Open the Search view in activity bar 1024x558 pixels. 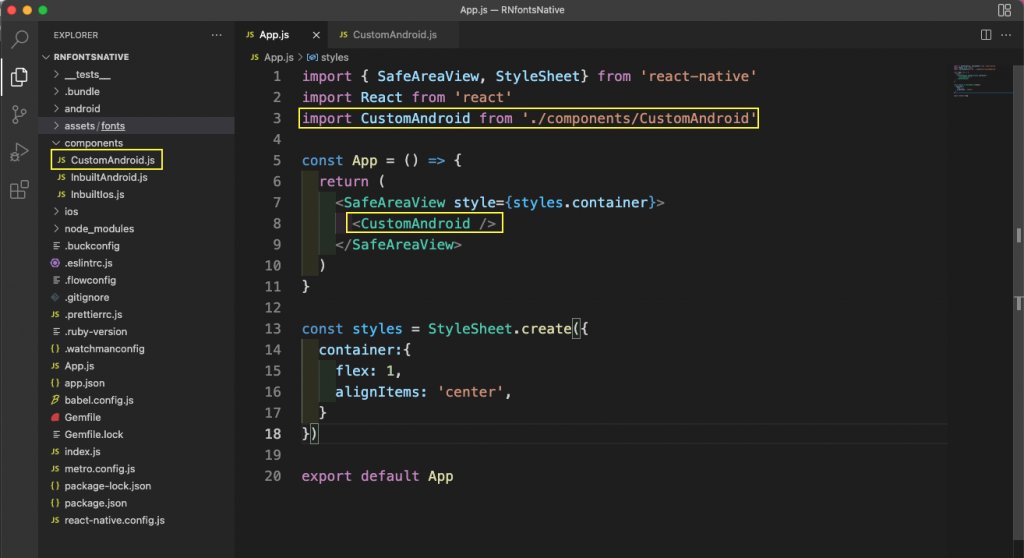tap(20, 39)
